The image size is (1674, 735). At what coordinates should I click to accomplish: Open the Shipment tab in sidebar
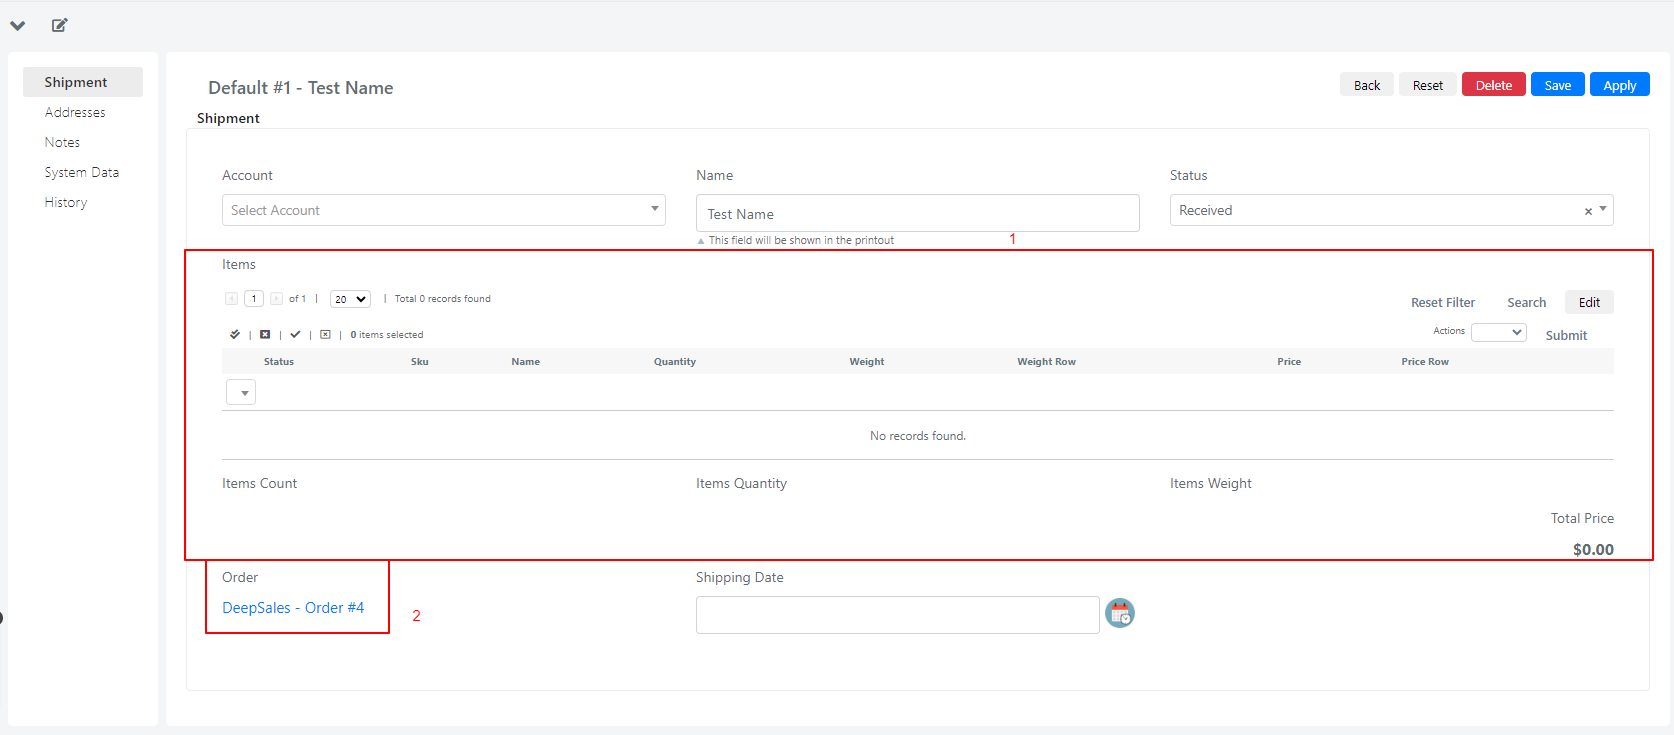[x=83, y=82]
